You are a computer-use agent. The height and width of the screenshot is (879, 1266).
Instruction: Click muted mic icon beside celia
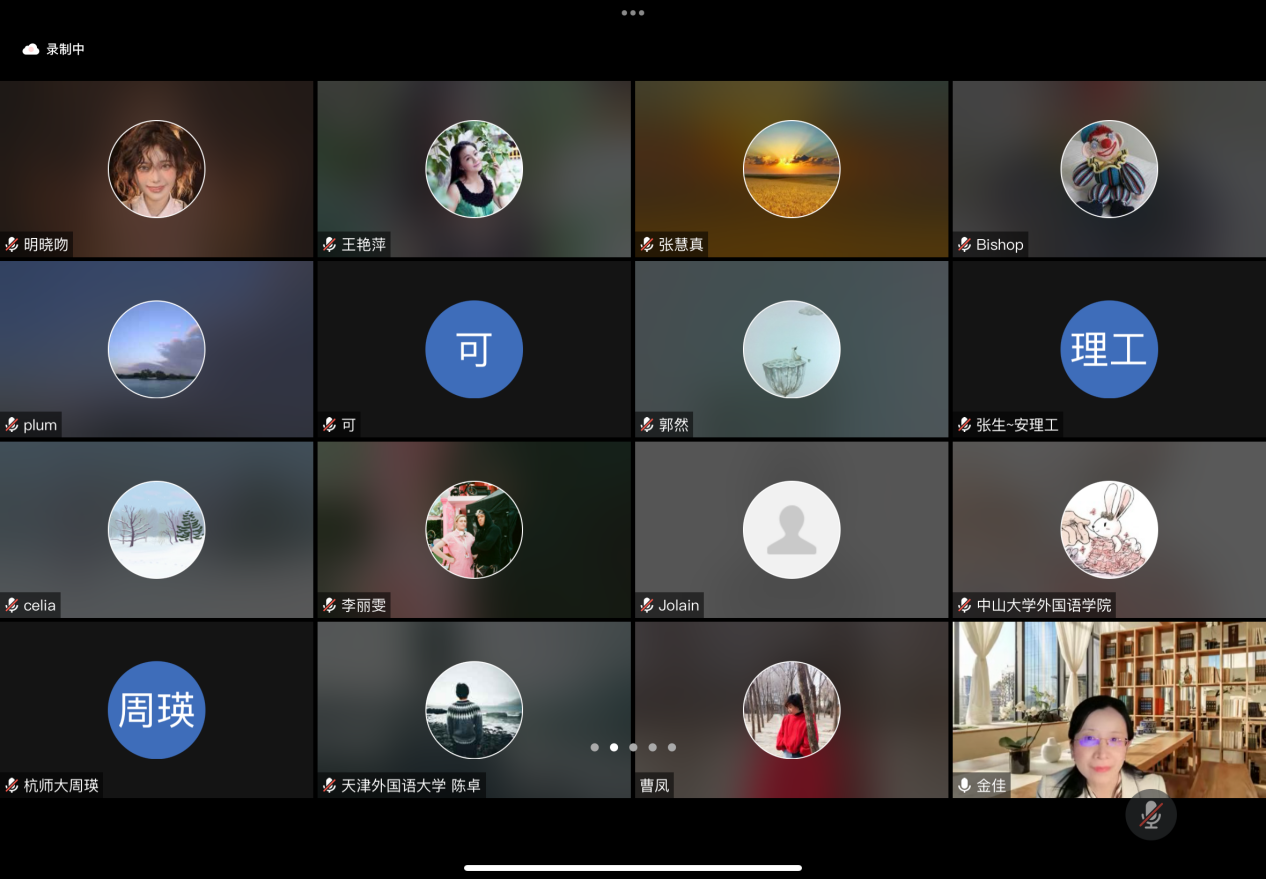coord(12,605)
